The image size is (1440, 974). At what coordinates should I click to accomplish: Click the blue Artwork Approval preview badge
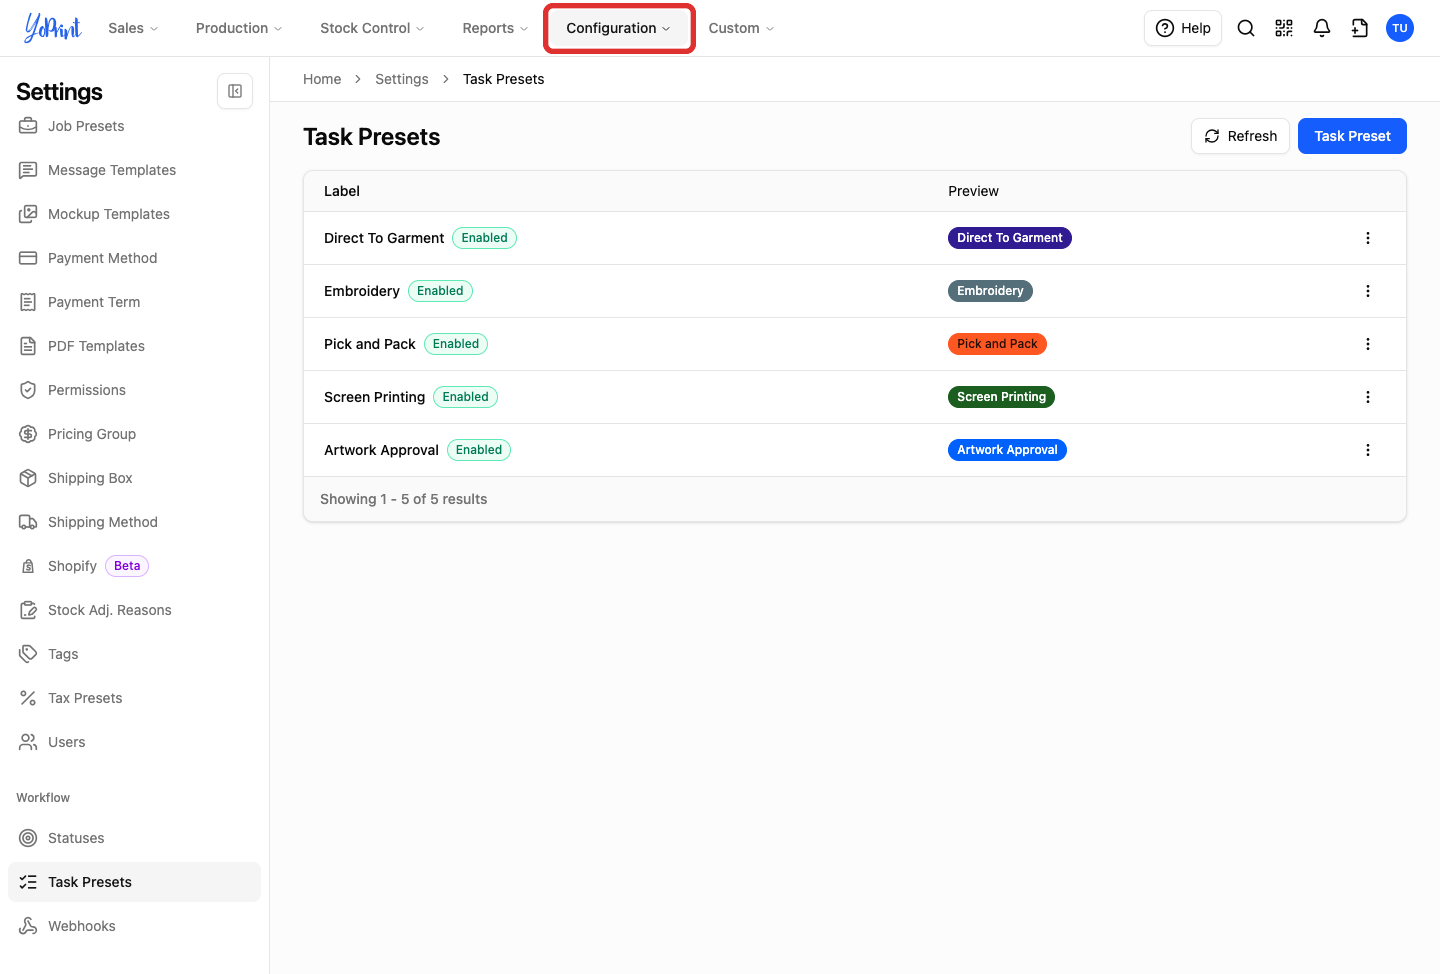1007,450
